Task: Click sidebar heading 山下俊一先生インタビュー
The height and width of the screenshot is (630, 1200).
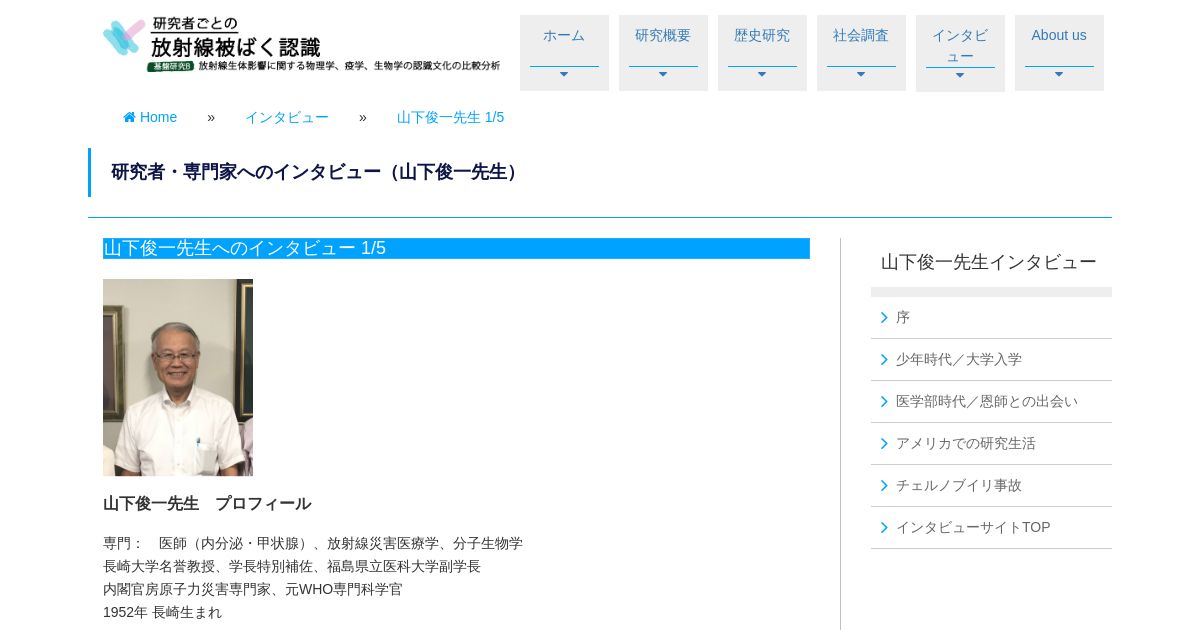Action: 989,262
